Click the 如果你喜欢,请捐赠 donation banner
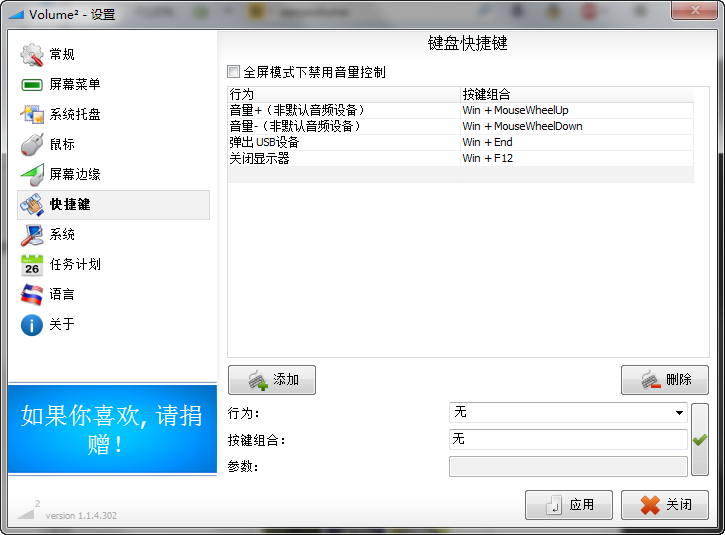Screen dimensions: 725x535 click(112, 429)
